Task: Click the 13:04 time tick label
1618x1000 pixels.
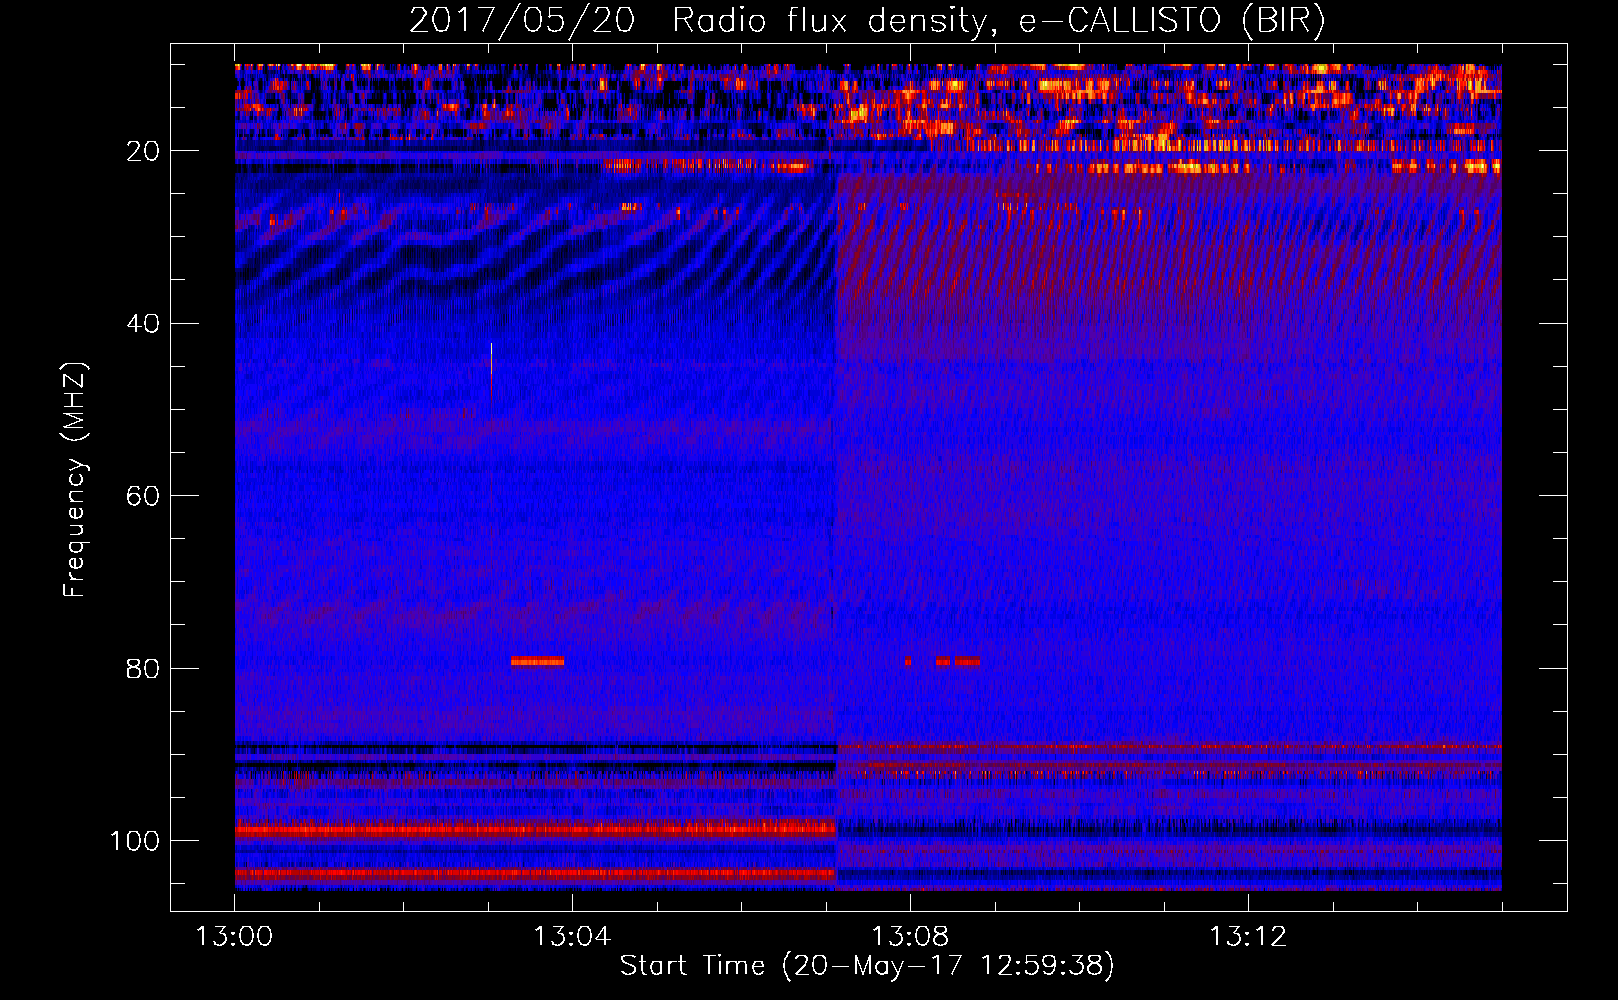Action: [x=572, y=937]
